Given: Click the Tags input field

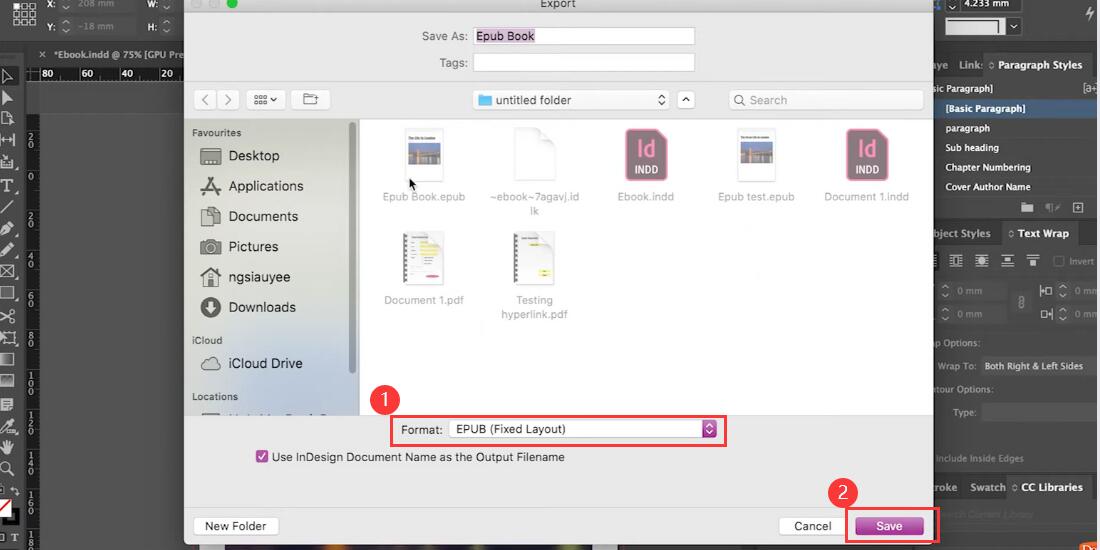Looking at the screenshot, I should (584, 62).
